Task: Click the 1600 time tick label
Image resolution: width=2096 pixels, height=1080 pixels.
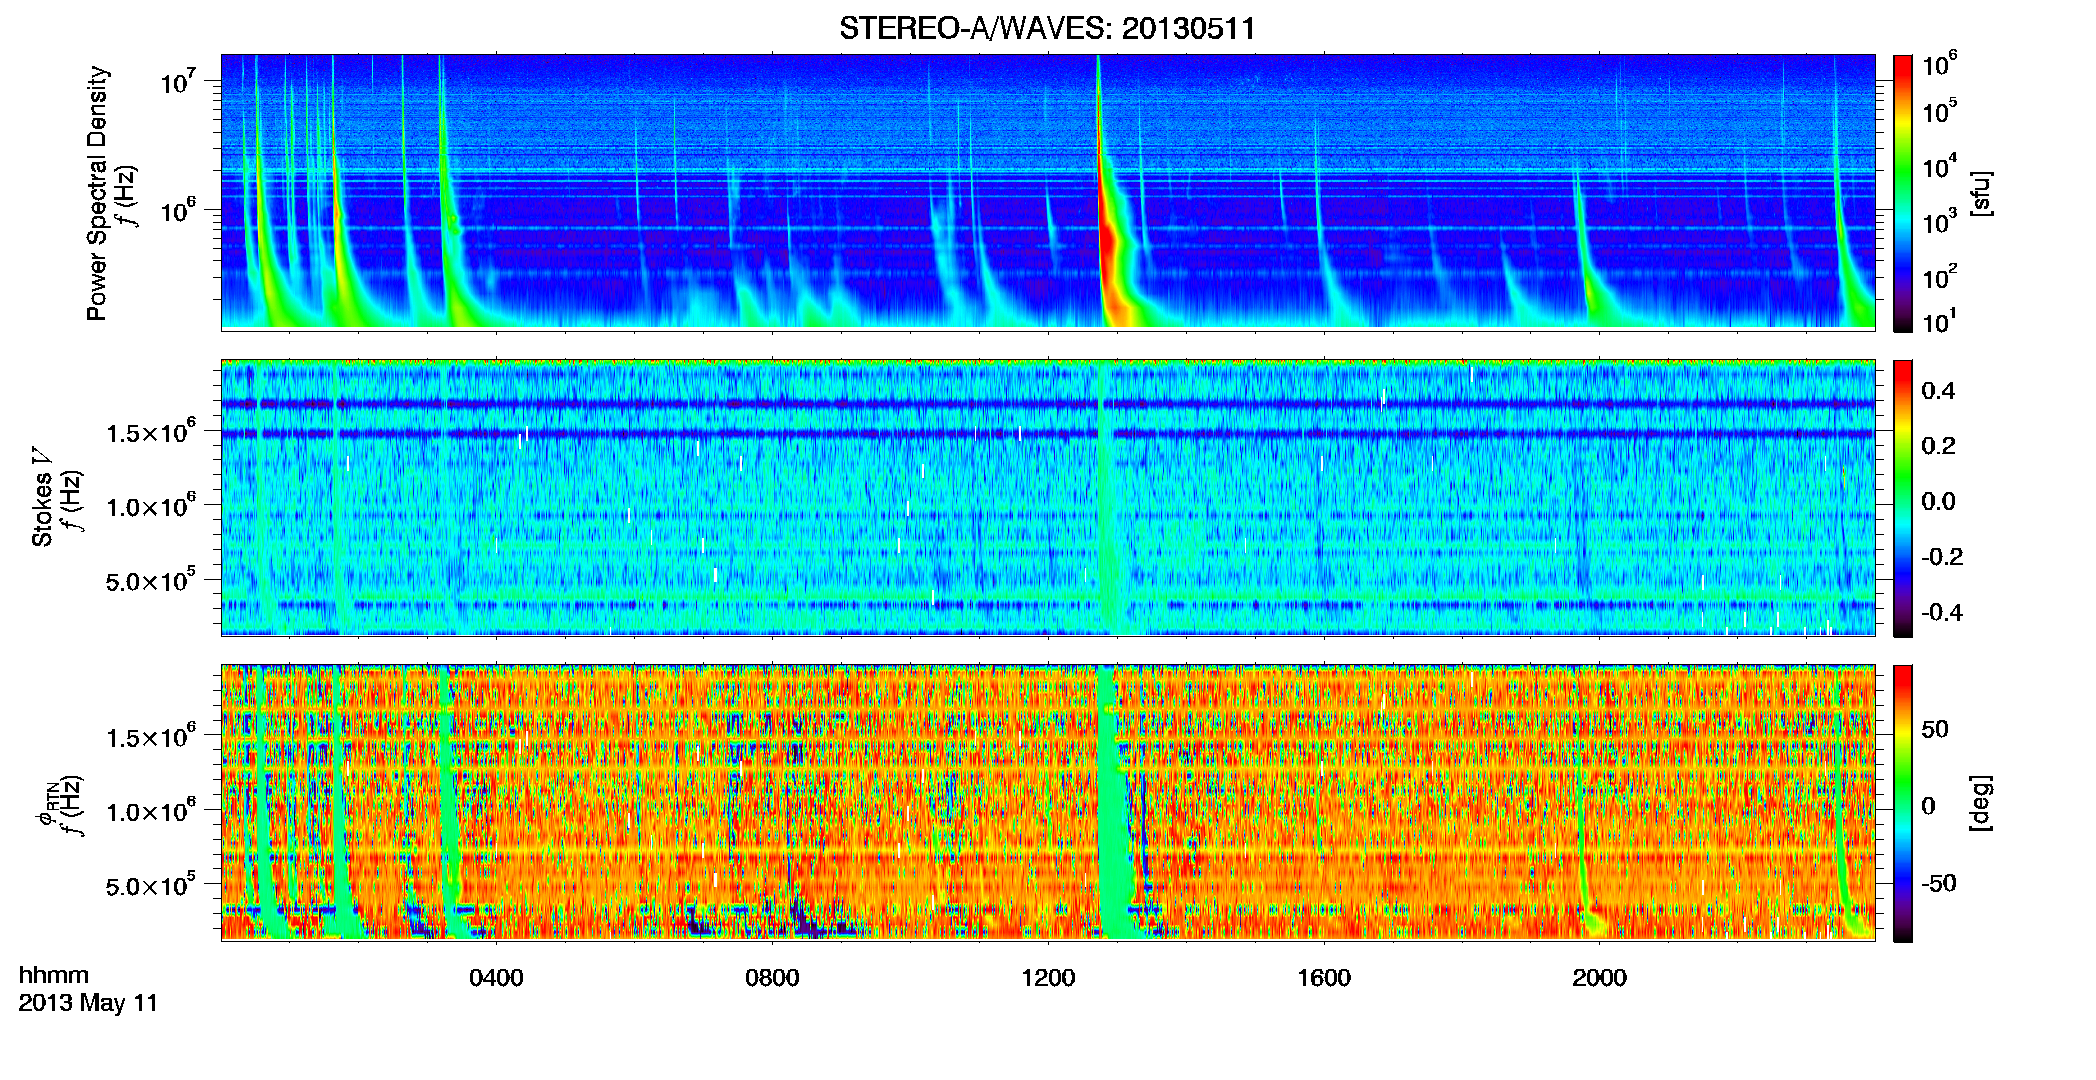Action: click(1324, 978)
